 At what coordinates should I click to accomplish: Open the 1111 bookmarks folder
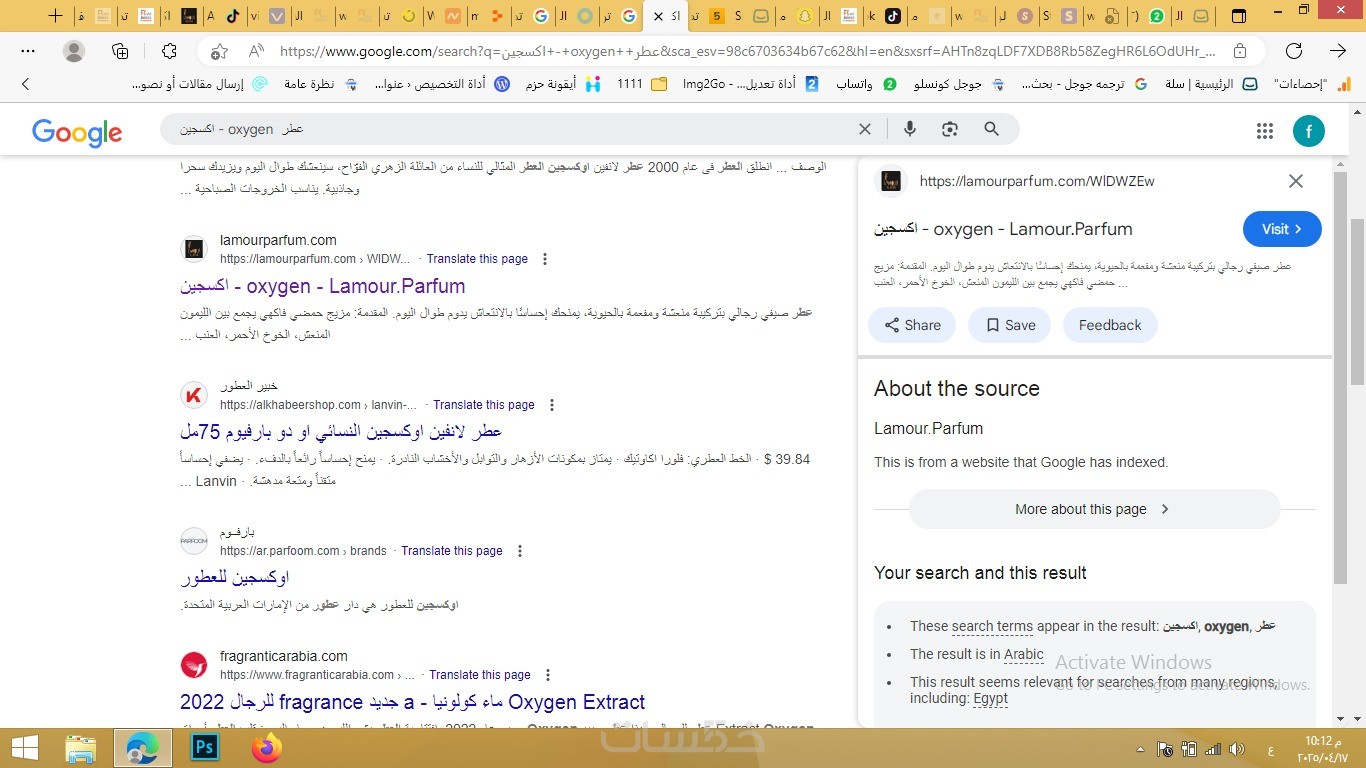click(x=642, y=84)
